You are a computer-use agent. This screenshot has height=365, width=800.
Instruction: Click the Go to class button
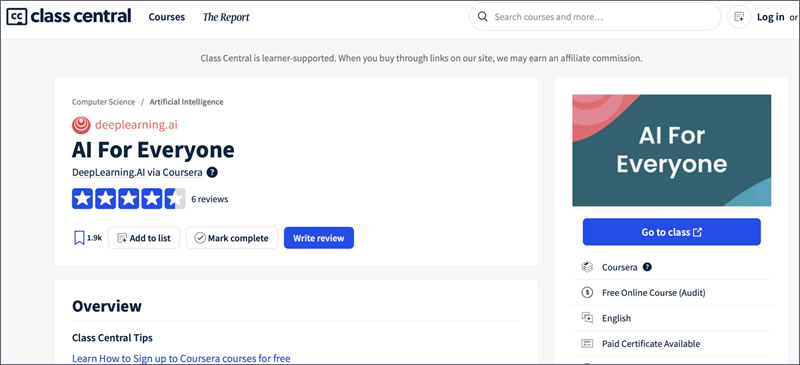click(671, 232)
